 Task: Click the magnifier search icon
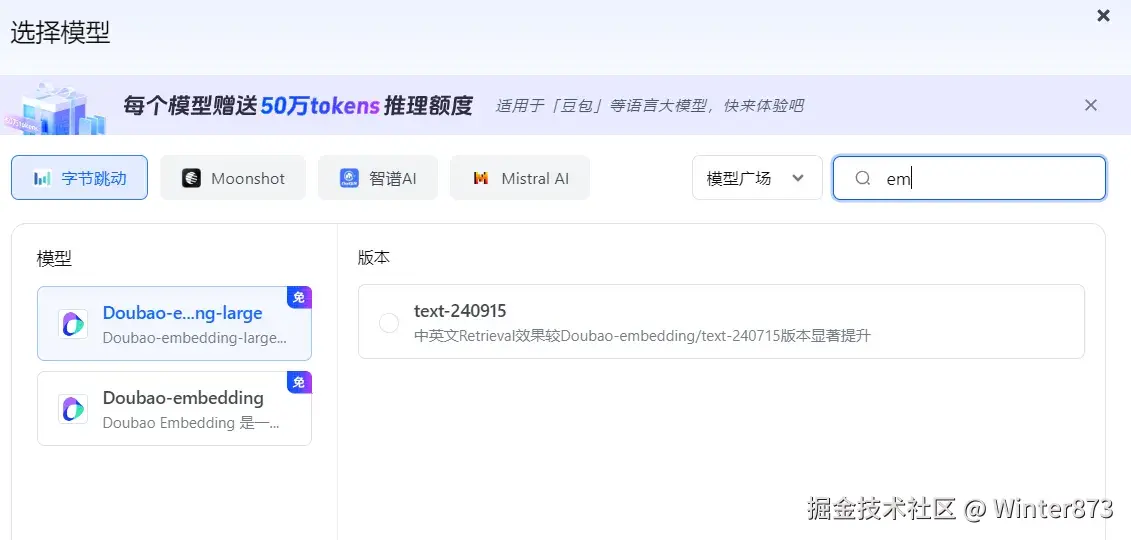863,178
